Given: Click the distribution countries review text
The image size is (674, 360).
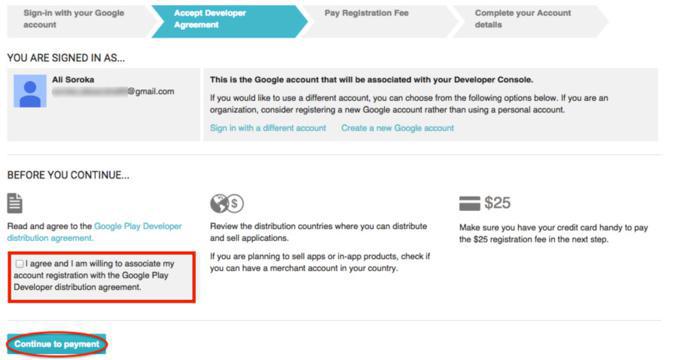Looking at the screenshot, I should tap(319, 232).
